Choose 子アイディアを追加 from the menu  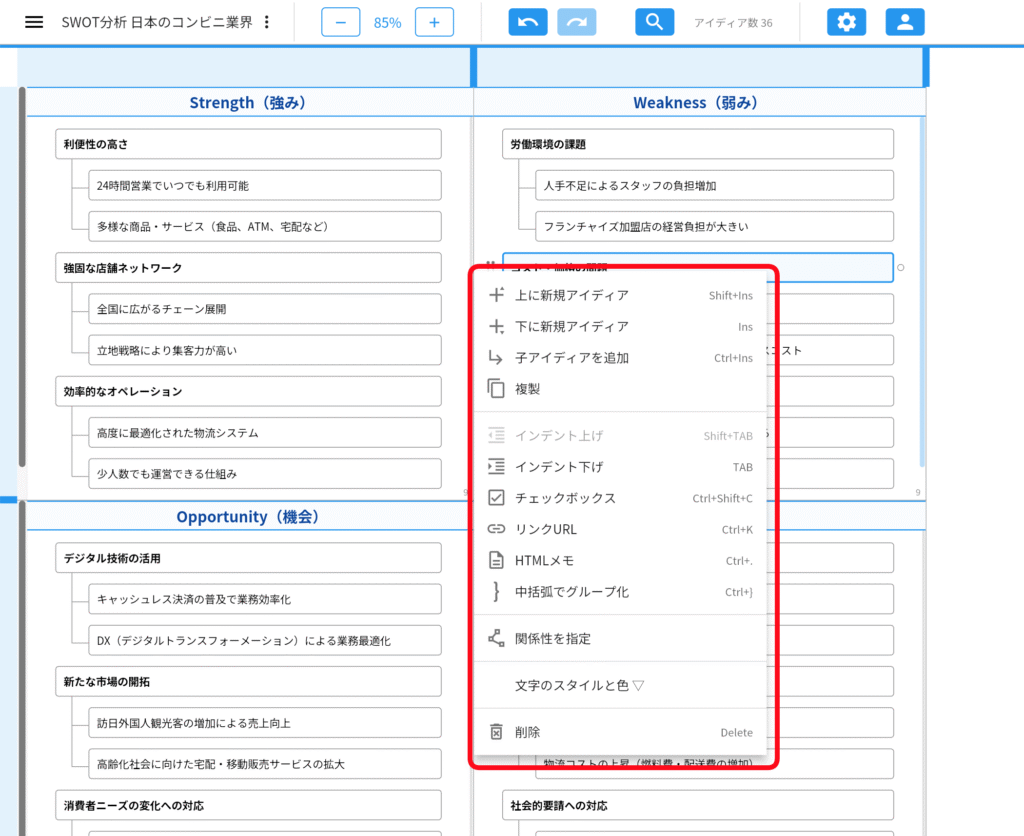571,358
